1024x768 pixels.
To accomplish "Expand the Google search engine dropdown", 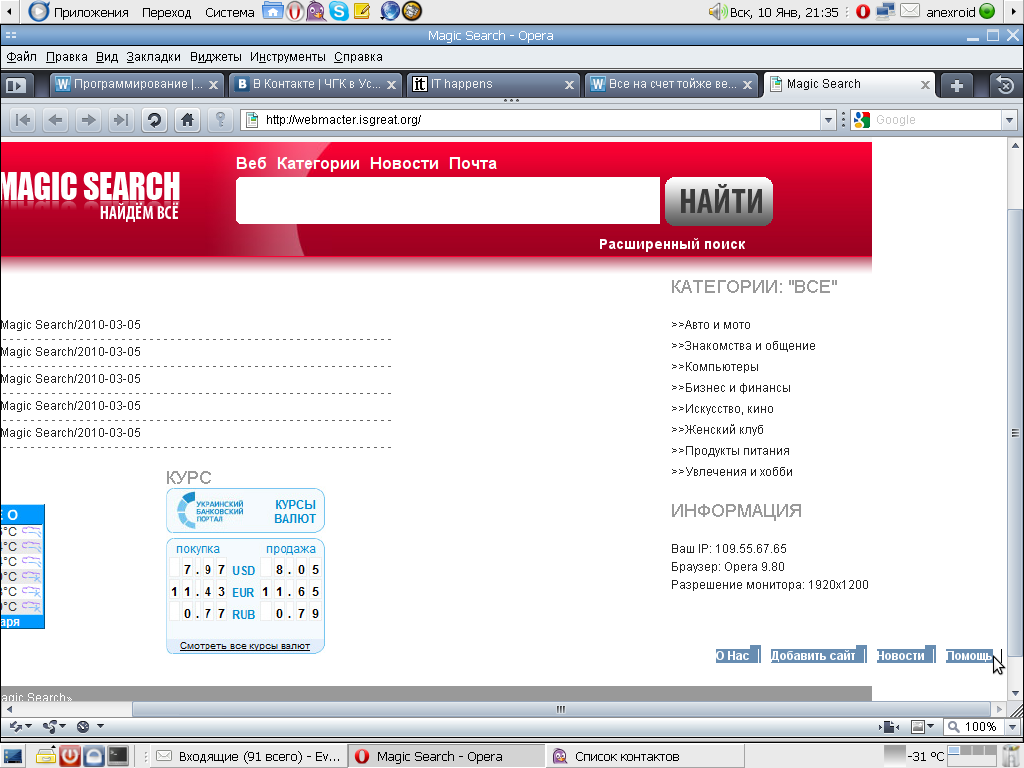I will tap(1010, 120).
